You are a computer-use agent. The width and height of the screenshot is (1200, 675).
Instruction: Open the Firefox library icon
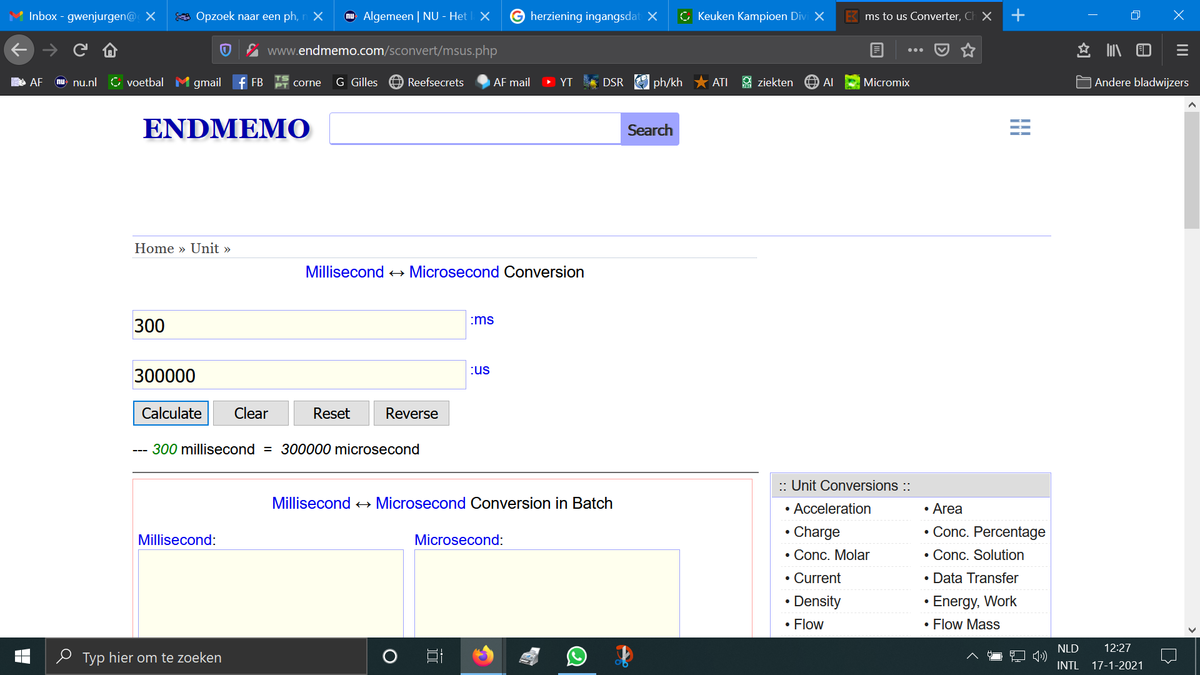click(1114, 50)
